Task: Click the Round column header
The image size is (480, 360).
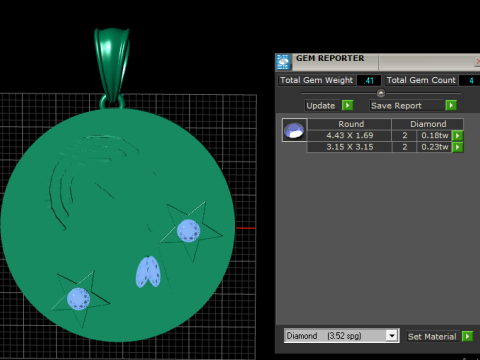Action: pyautogui.click(x=349, y=124)
